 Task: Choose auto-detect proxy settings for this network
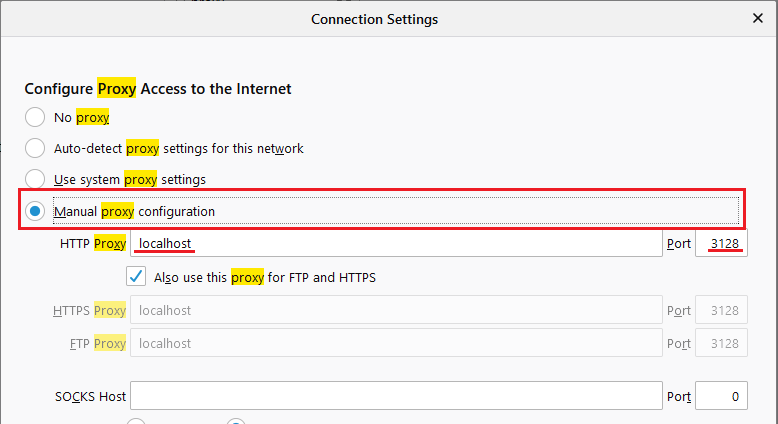[x=36, y=148]
